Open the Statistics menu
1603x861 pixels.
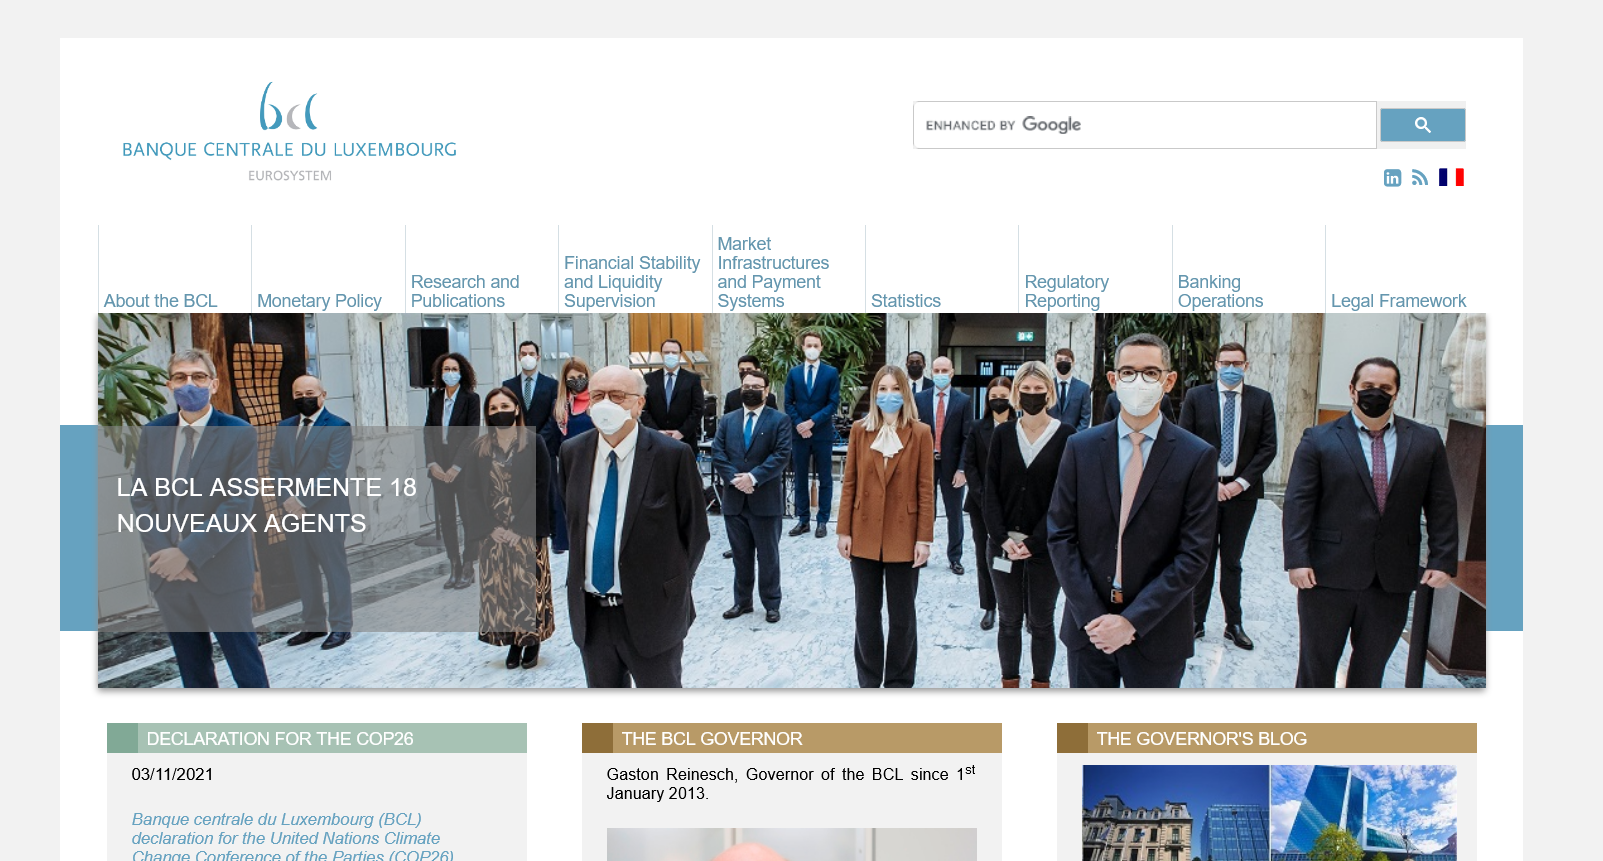click(905, 301)
